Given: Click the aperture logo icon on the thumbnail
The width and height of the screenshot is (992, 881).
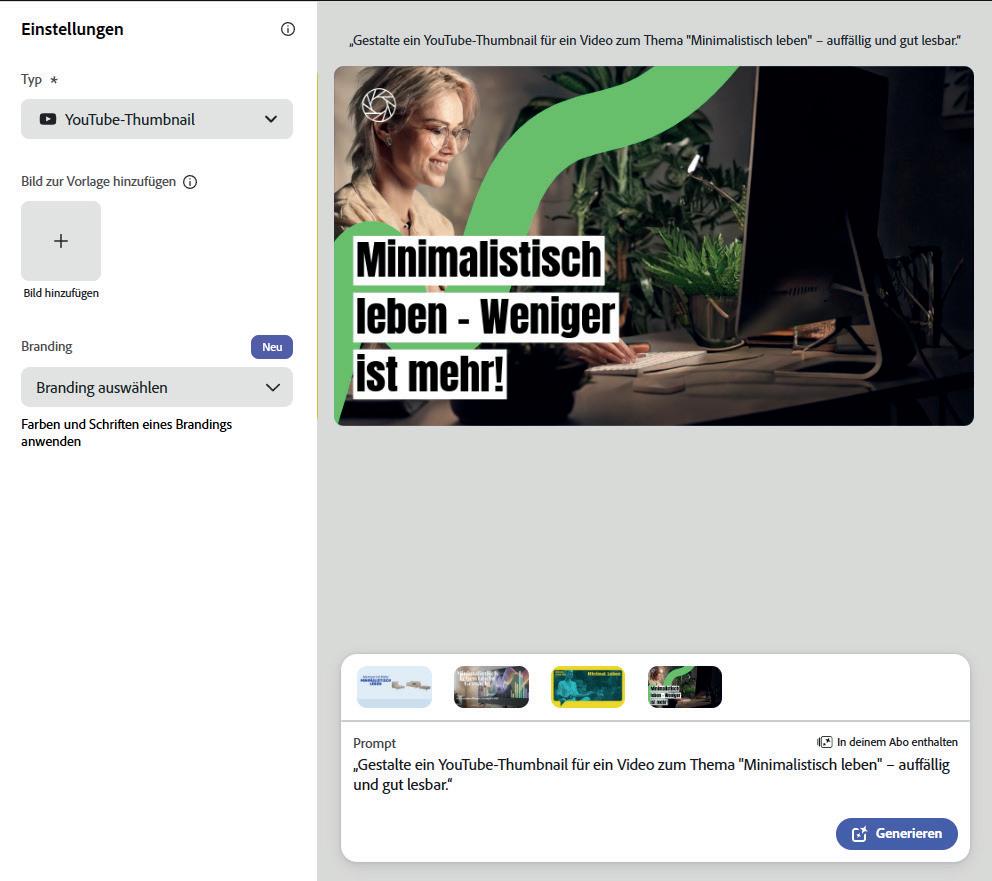Looking at the screenshot, I should coord(379,104).
